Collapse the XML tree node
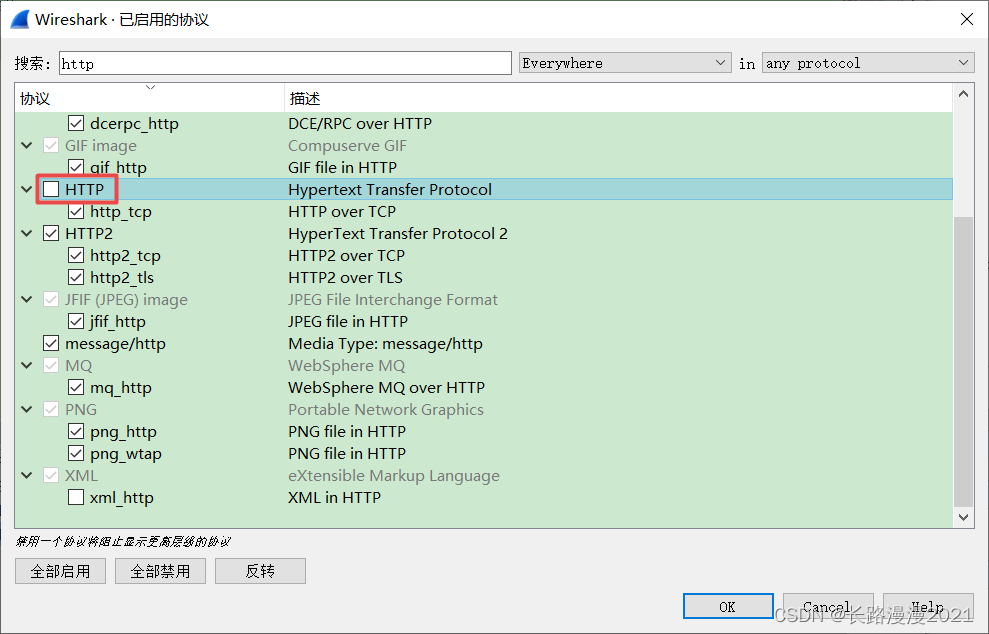 pos(26,476)
